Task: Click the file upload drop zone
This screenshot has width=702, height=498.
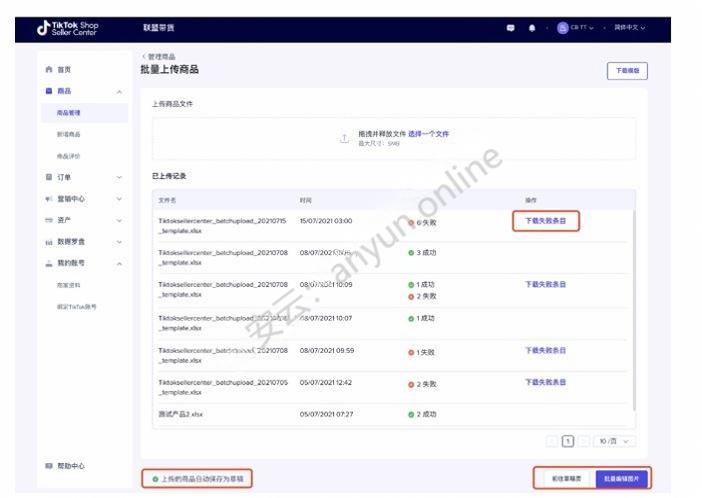Action: coord(394,138)
